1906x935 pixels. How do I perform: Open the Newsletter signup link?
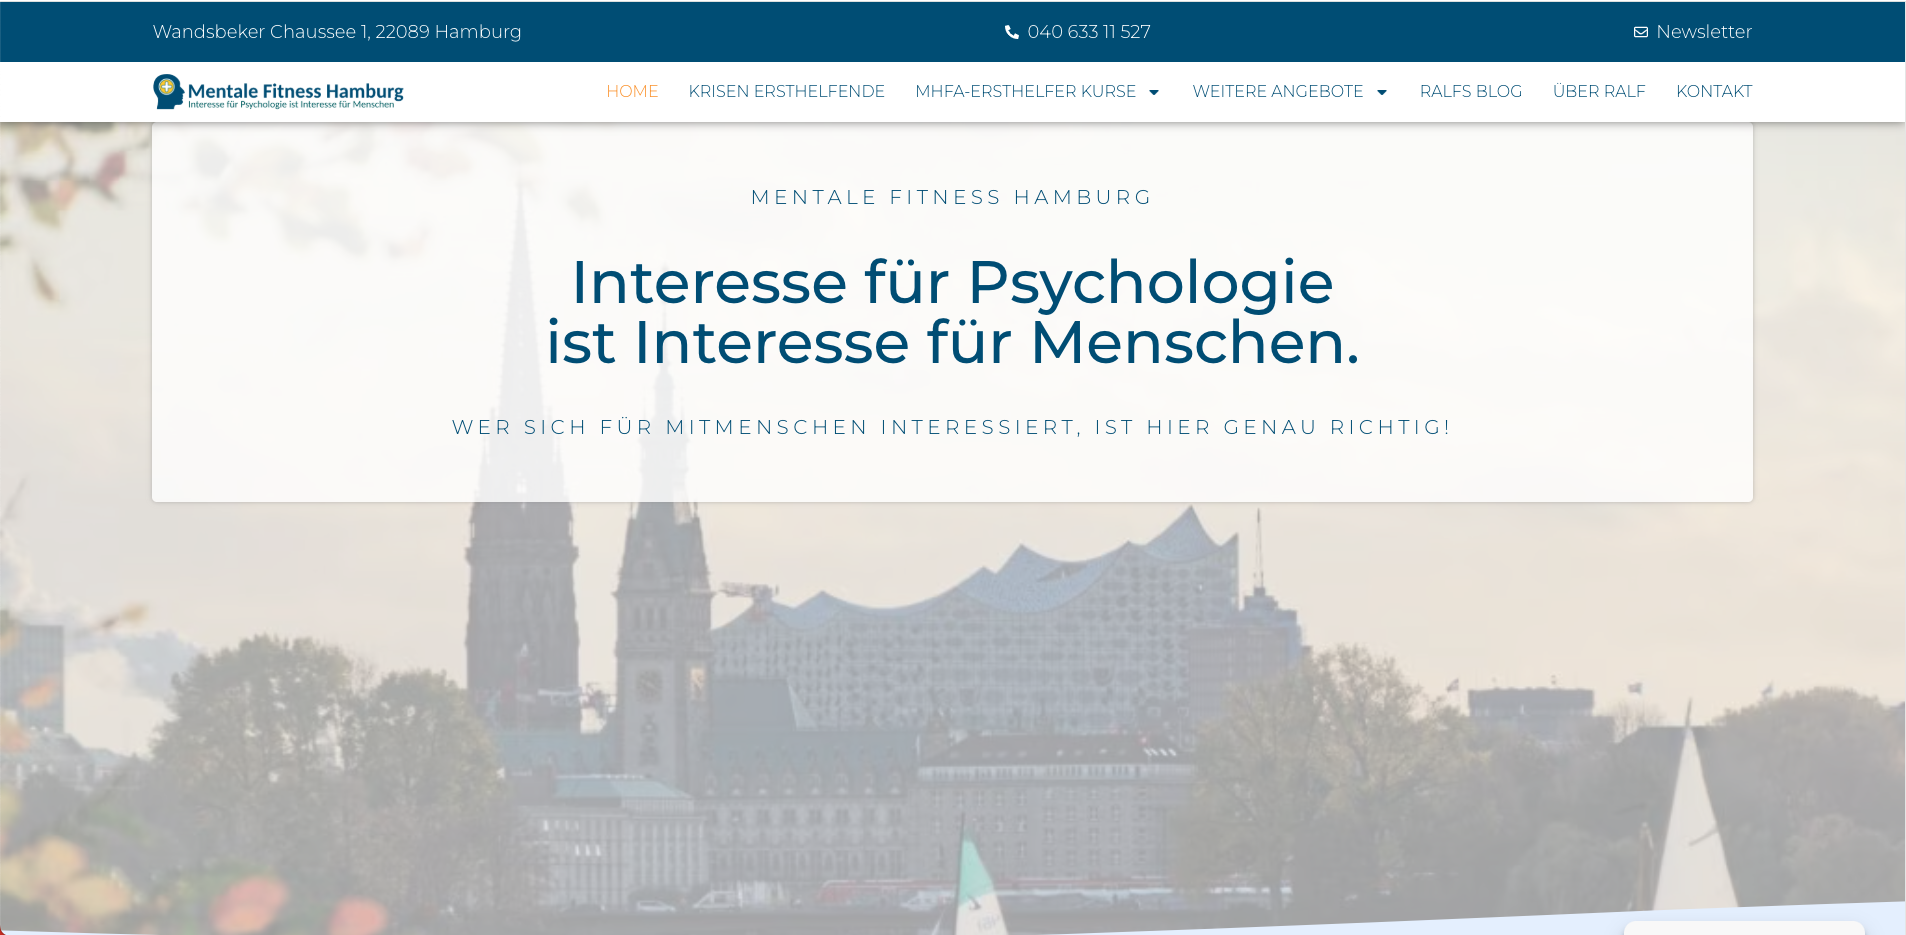click(x=1703, y=31)
